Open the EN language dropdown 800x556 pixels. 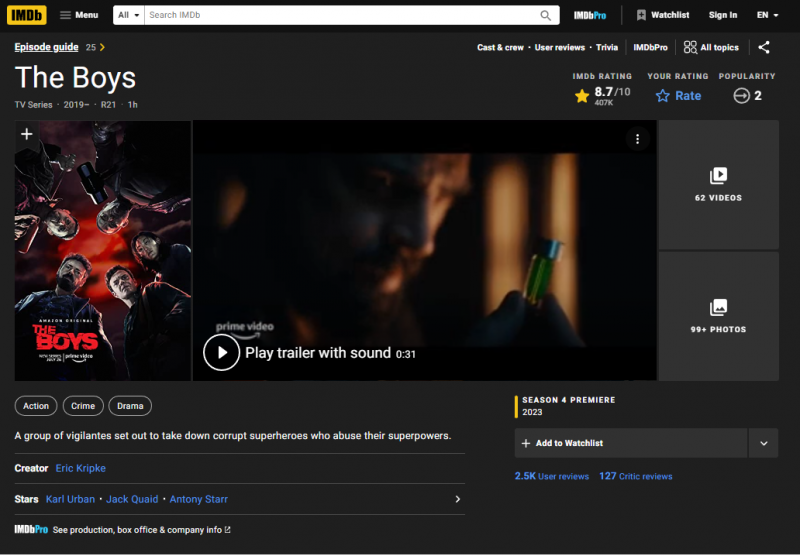point(767,15)
